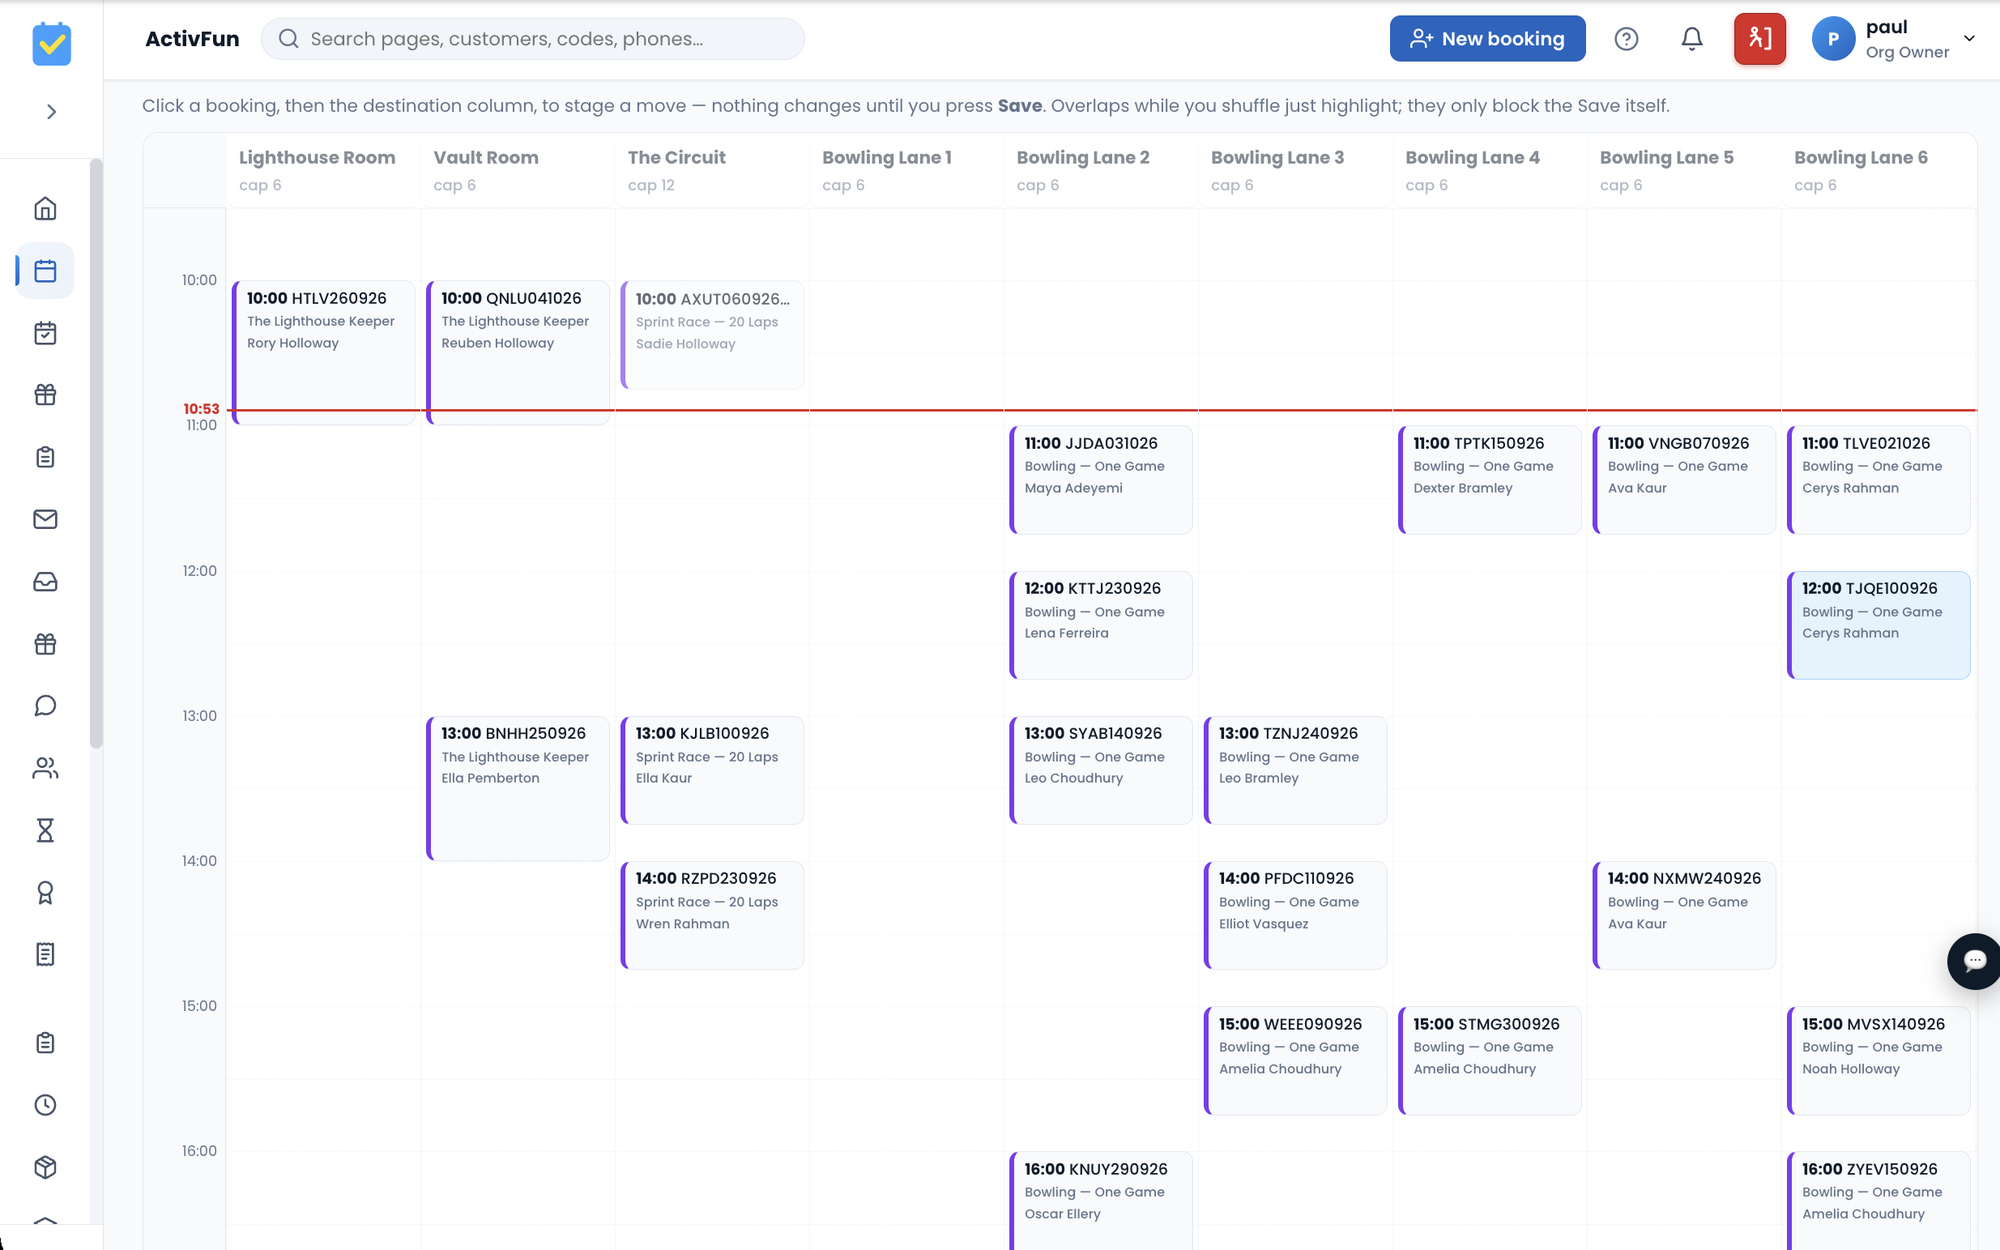Viewport: 2000px width, 1250px height.
Task: Open the package box icon
Action: pos(45,1167)
